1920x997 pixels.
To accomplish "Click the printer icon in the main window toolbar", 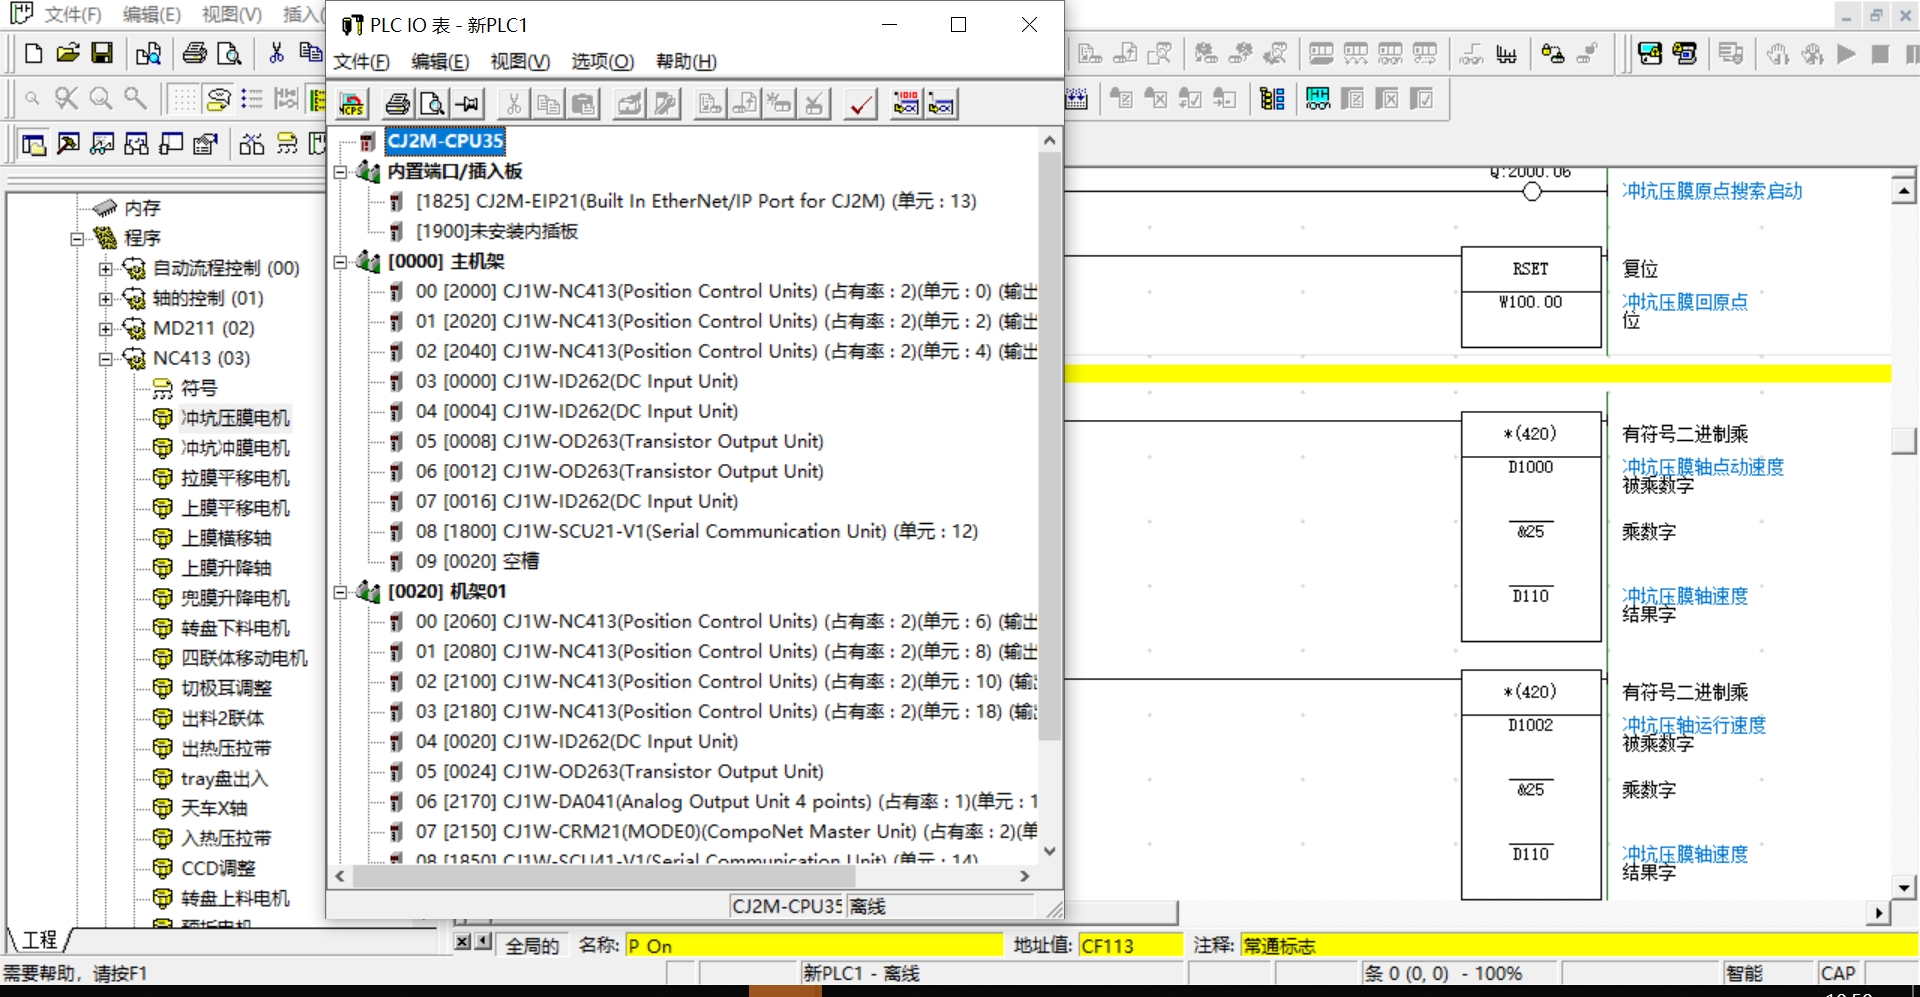I will (195, 53).
